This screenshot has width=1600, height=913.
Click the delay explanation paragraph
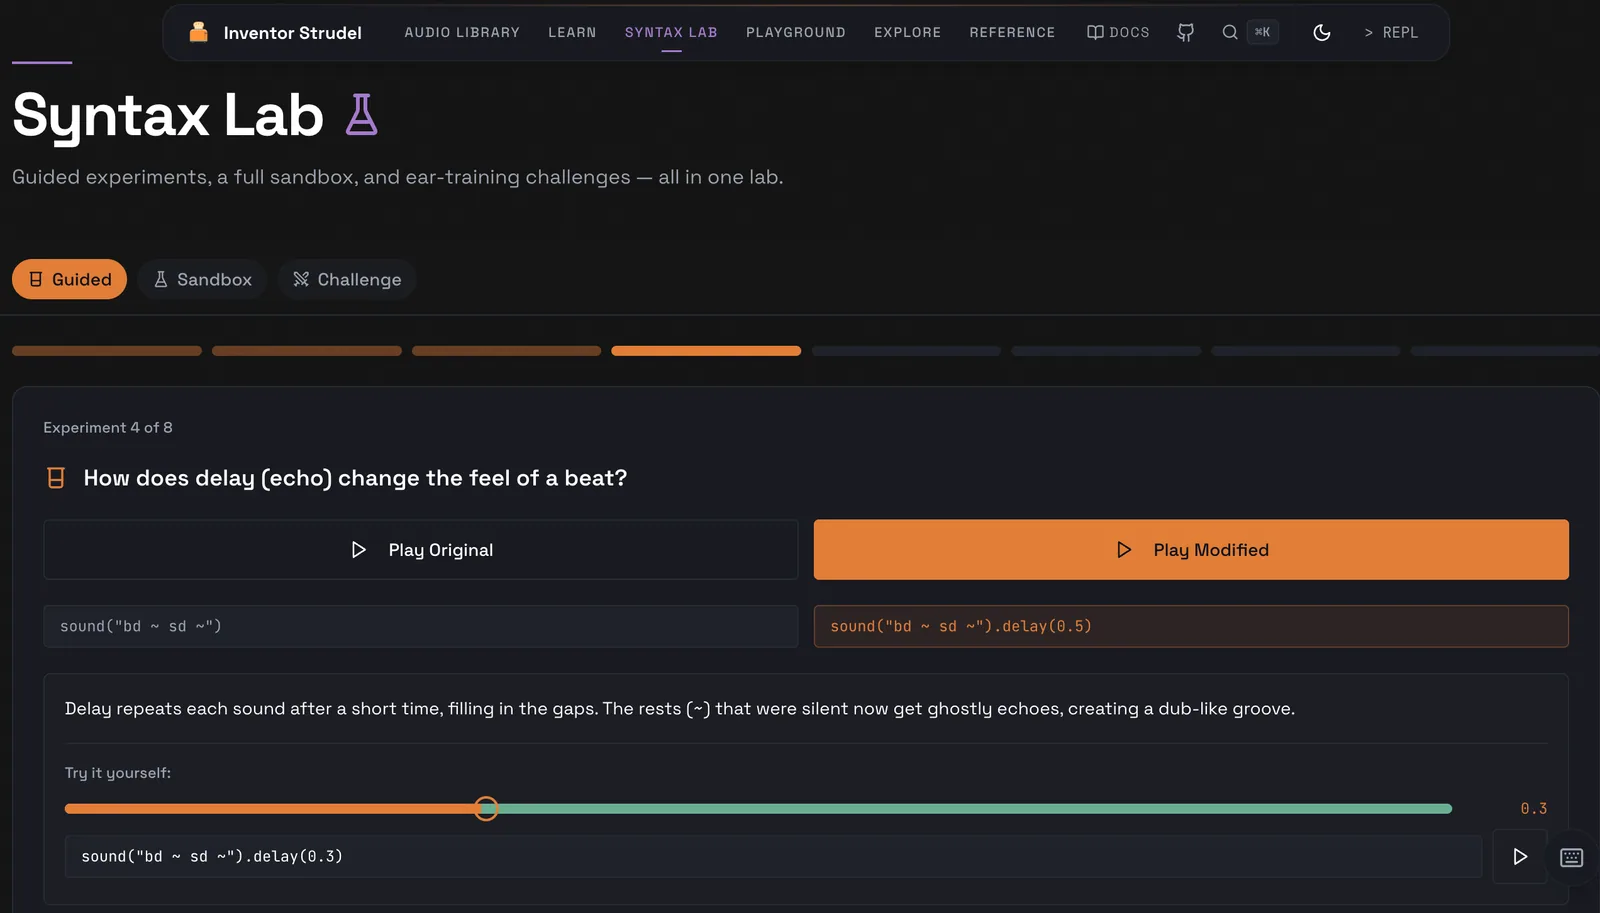(680, 708)
